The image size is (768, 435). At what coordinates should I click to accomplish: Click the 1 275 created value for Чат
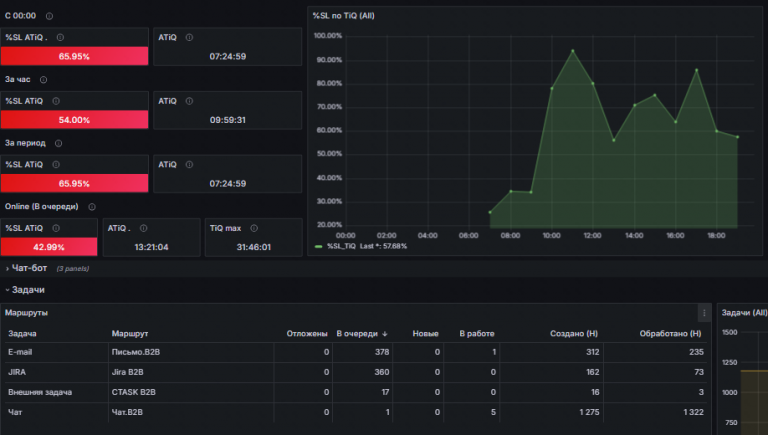click(x=589, y=412)
